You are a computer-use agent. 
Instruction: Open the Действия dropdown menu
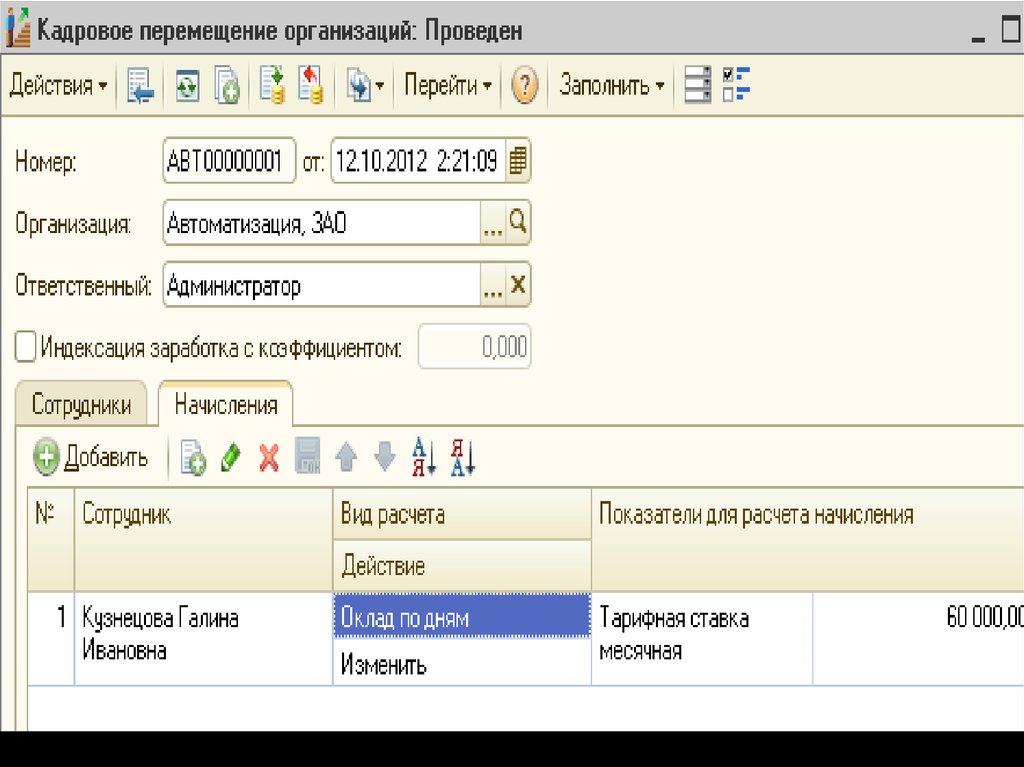[58, 86]
